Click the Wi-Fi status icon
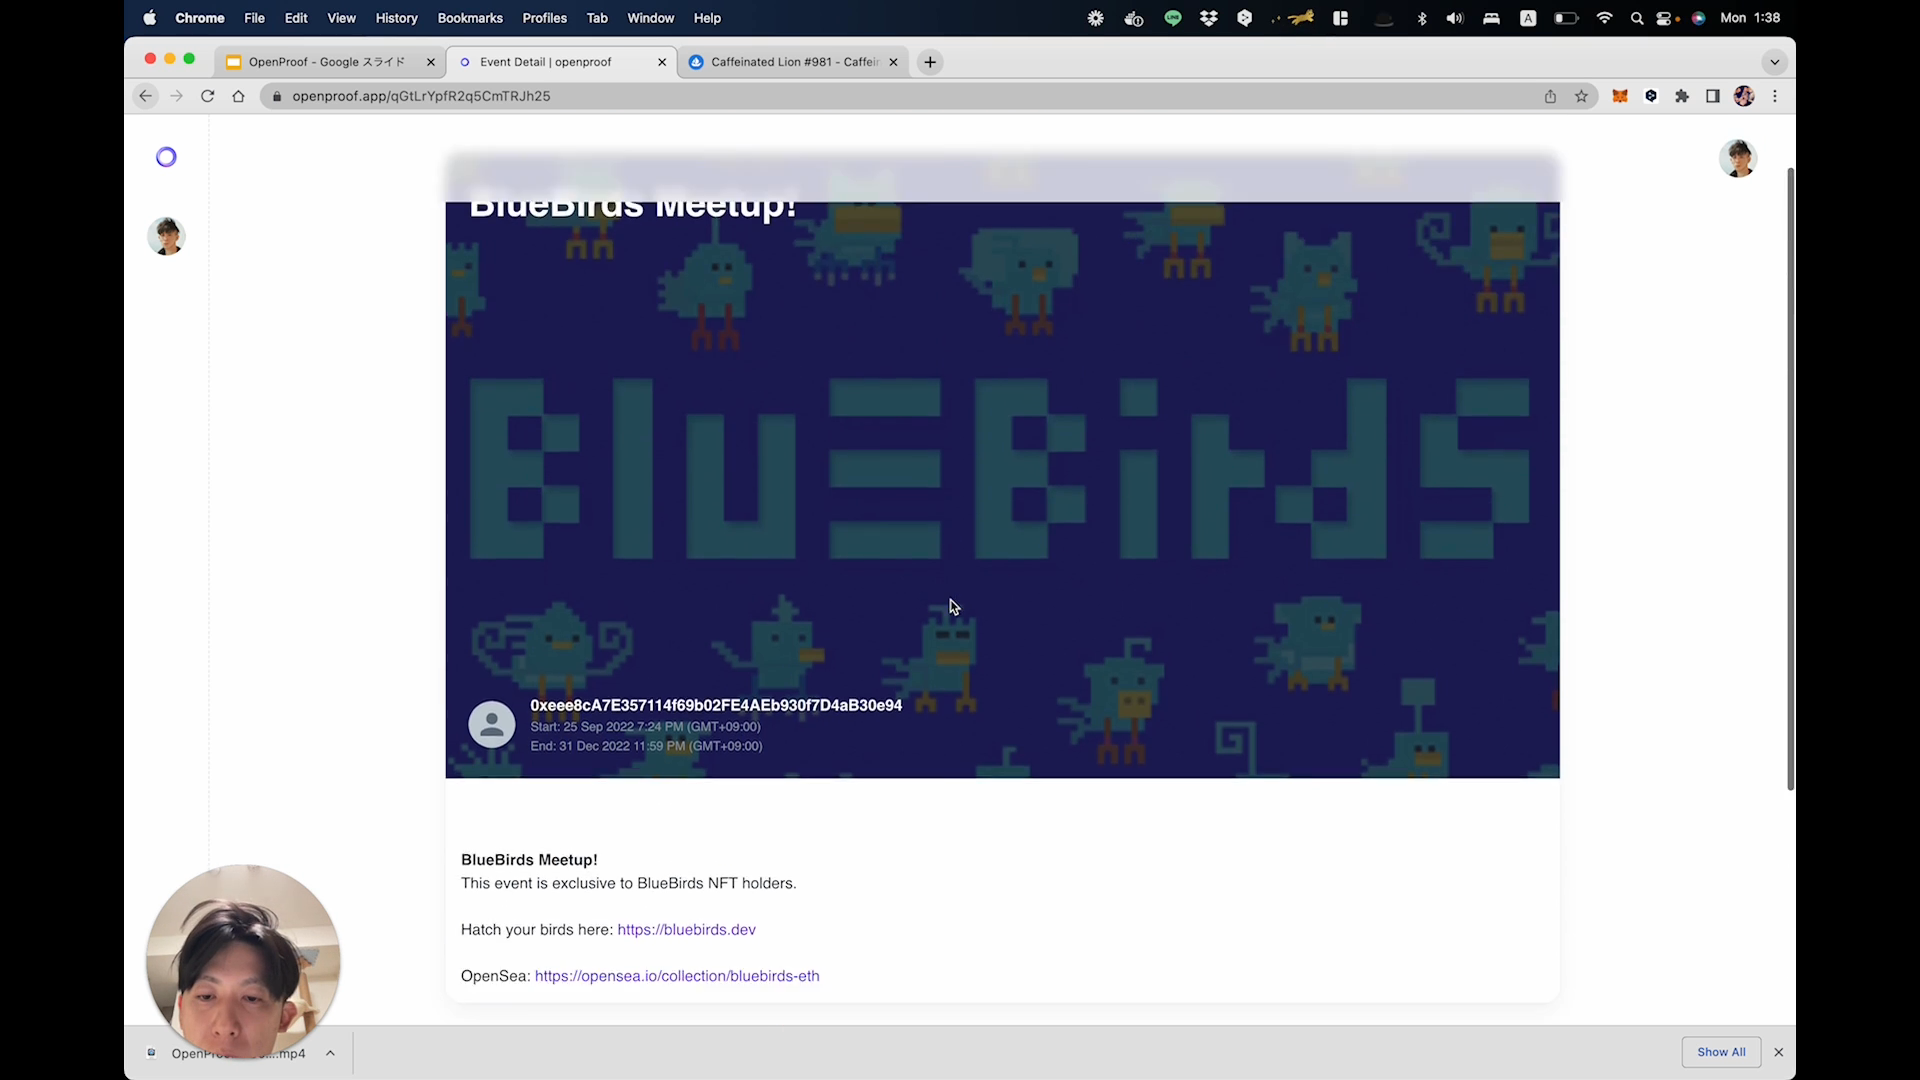The image size is (1920, 1080). [1604, 18]
